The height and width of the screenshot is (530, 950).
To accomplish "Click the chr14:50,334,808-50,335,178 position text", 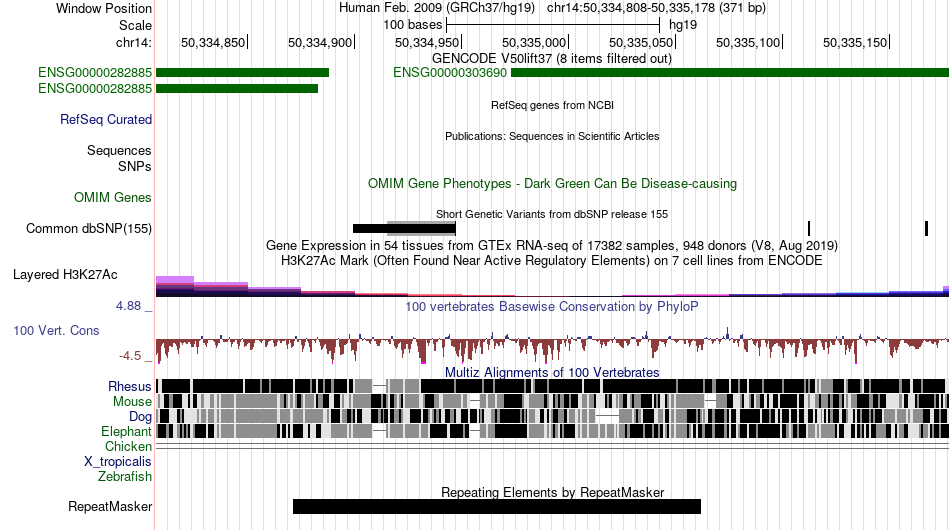I will pos(656,8).
